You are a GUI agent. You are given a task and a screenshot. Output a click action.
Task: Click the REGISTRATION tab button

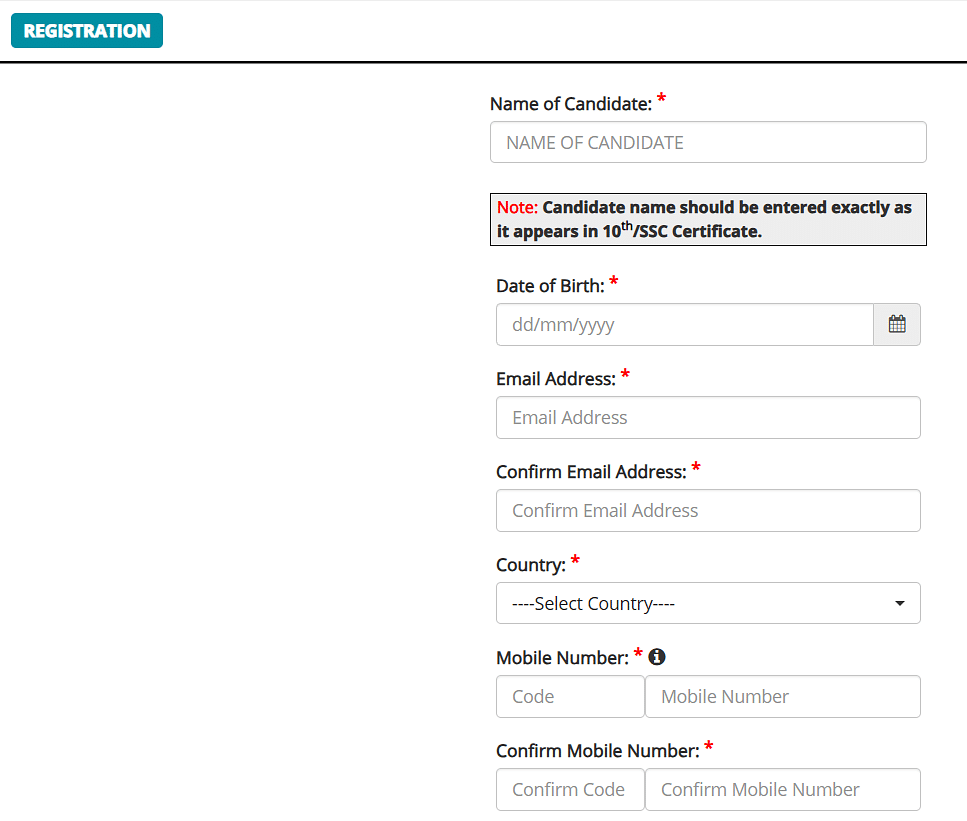87,31
